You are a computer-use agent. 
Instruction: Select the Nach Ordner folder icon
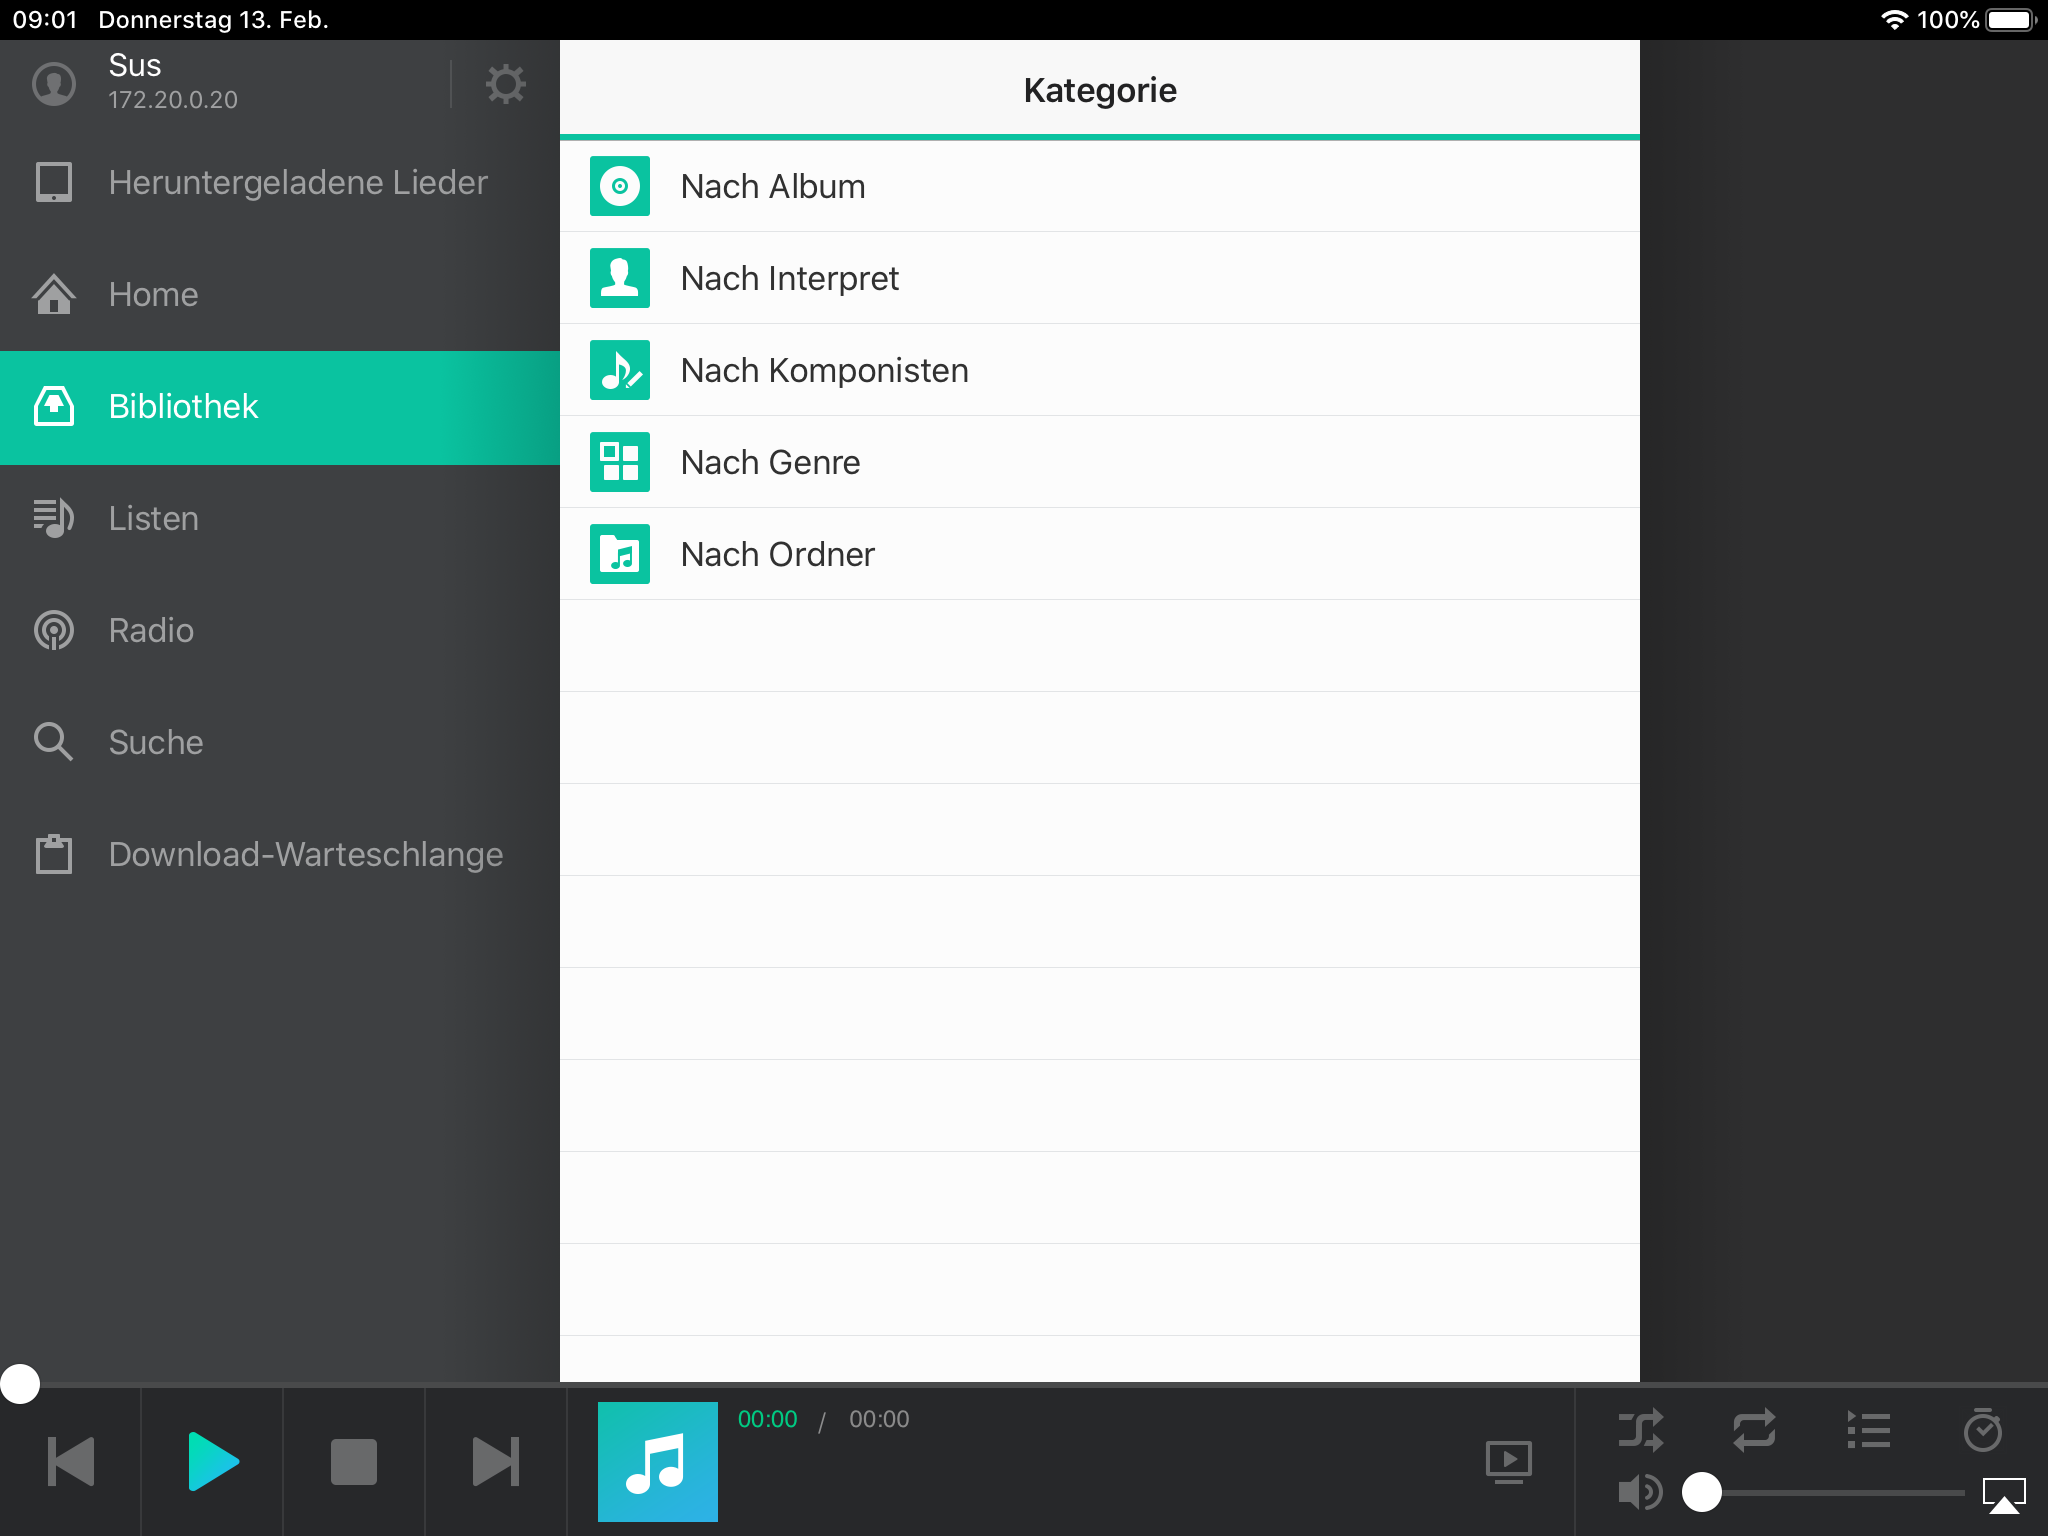(619, 554)
